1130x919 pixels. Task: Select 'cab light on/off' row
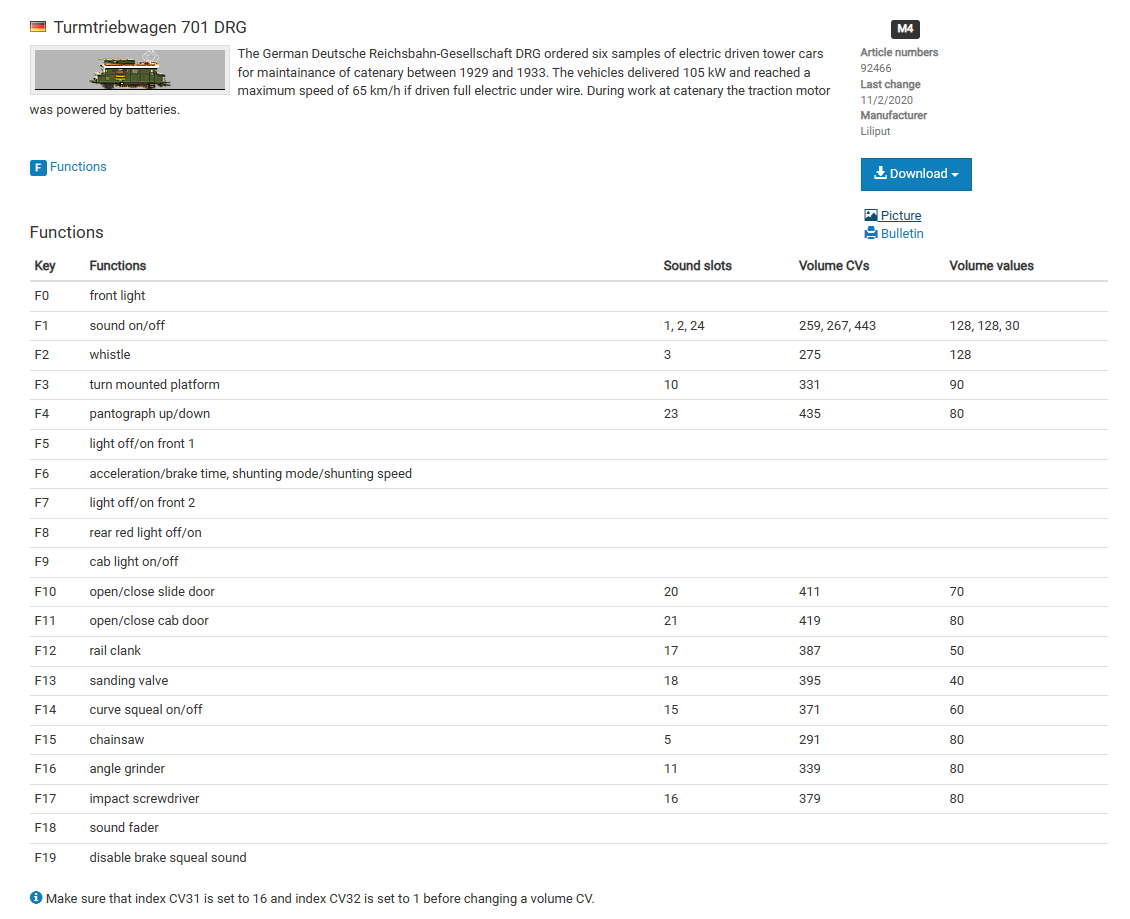[569, 562]
